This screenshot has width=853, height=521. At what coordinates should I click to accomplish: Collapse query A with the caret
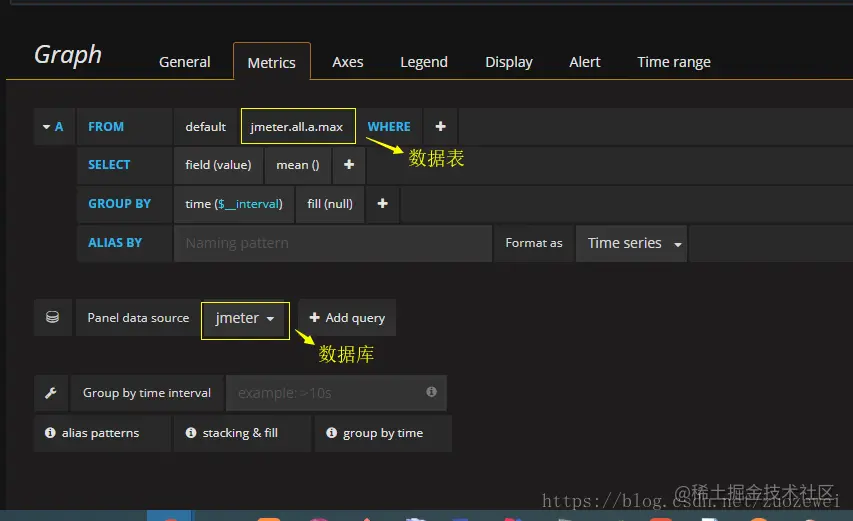tap(46, 127)
